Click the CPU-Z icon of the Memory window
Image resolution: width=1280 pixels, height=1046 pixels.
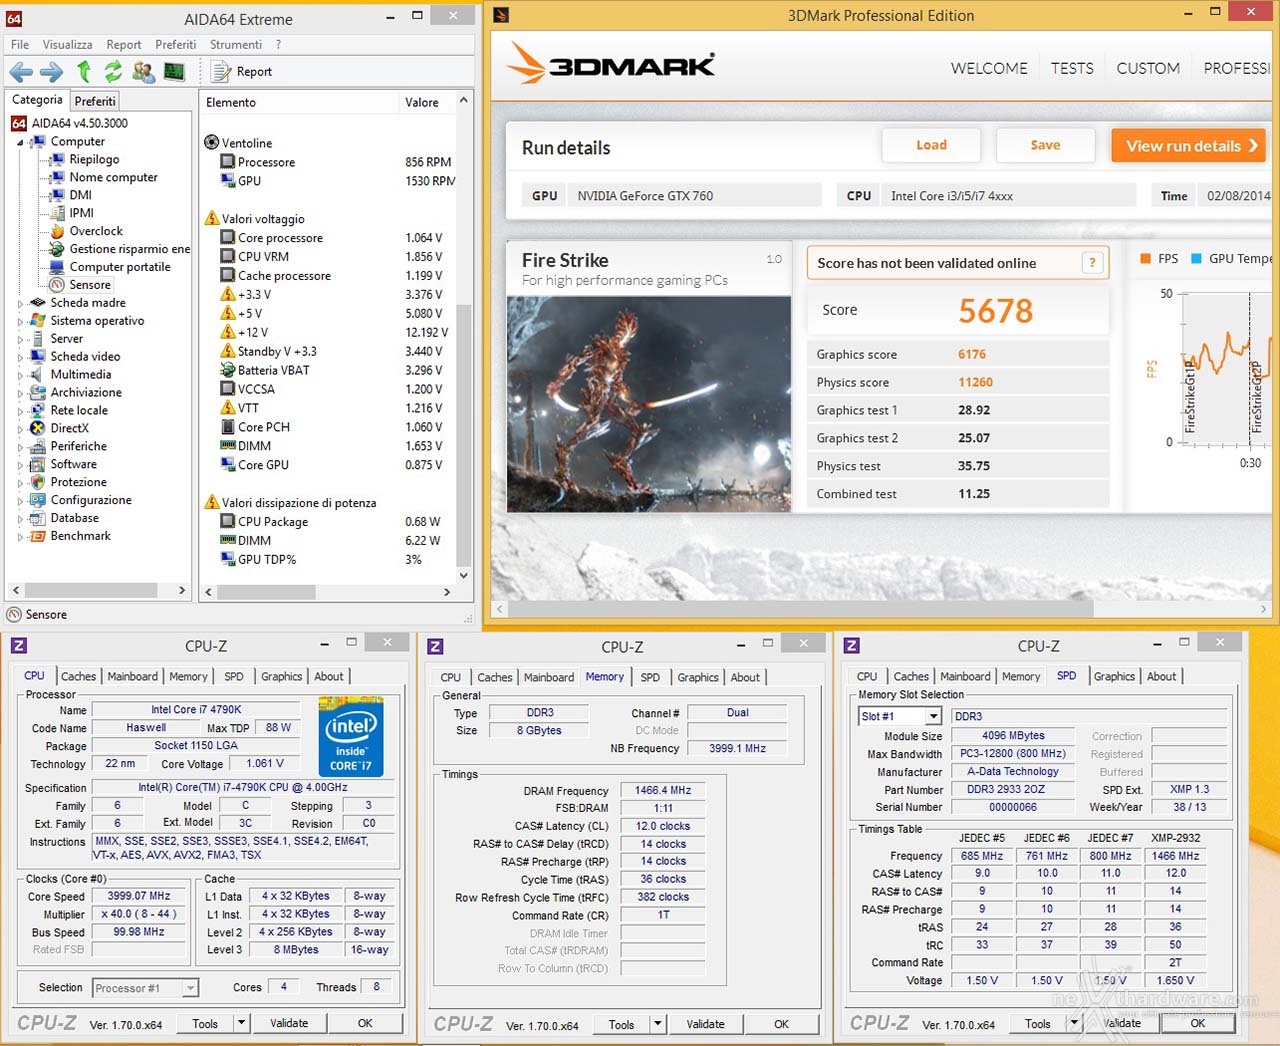pos(435,646)
